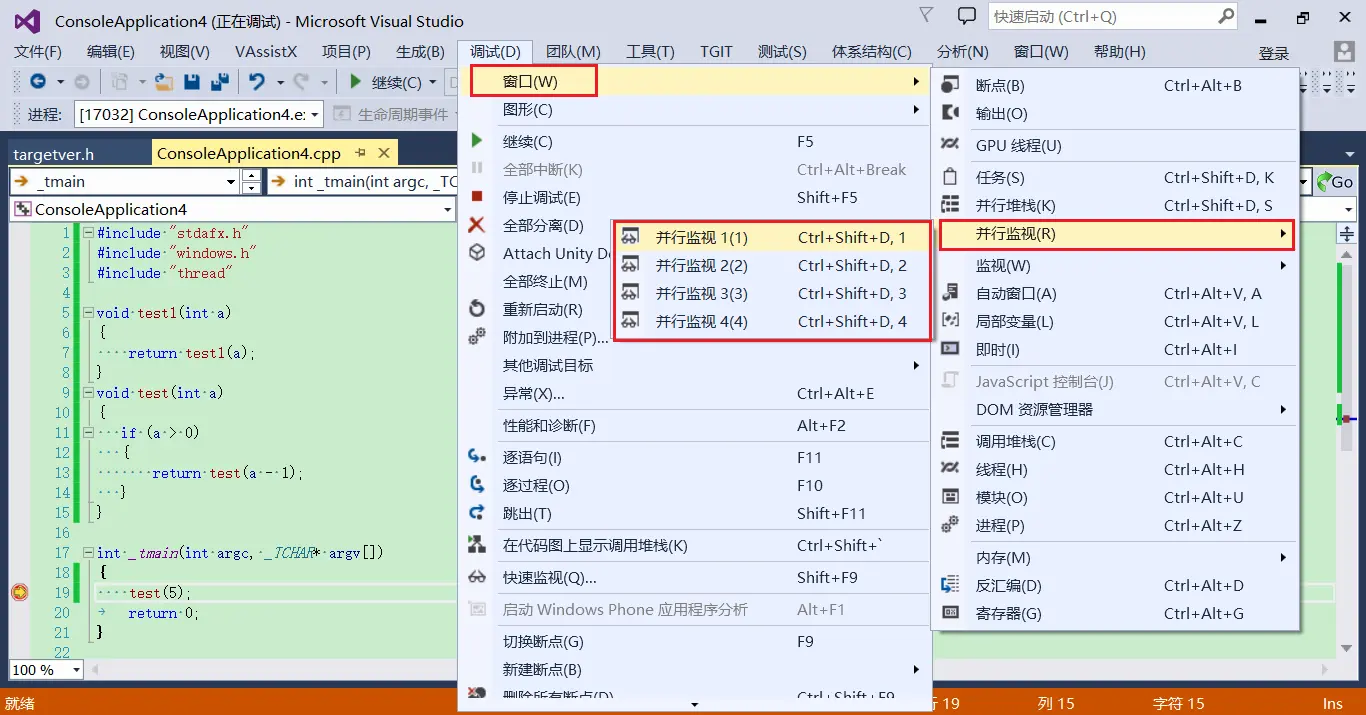1366x715 pixels.
Task: Toggle the pin on ConsoleApplication4.cpp tab
Action: tap(361, 153)
